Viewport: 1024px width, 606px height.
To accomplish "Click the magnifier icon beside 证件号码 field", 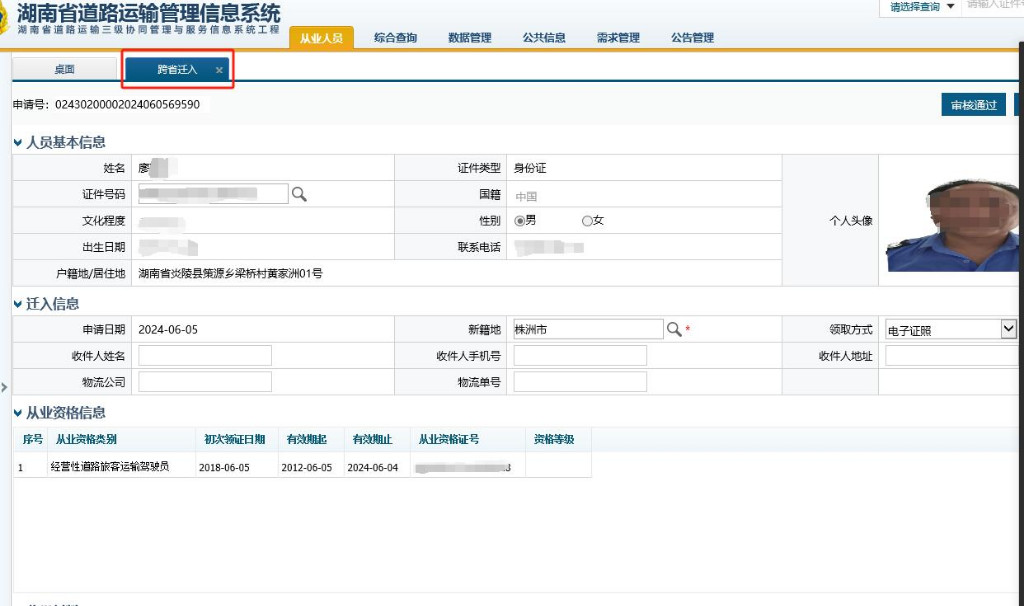I will pyautogui.click(x=299, y=194).
